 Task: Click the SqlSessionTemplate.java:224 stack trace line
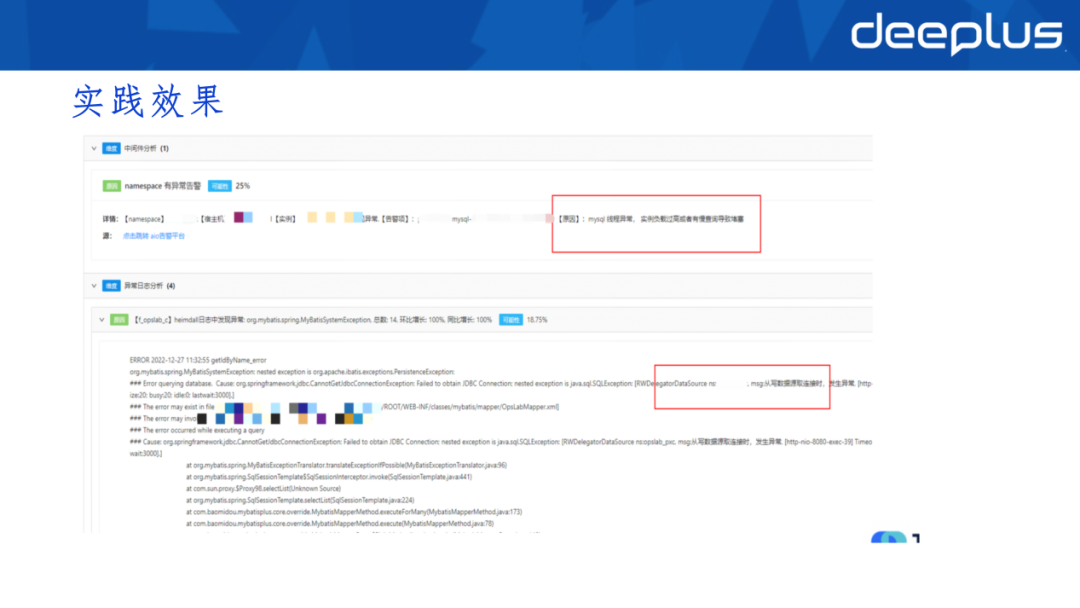[x=300, y=501]
